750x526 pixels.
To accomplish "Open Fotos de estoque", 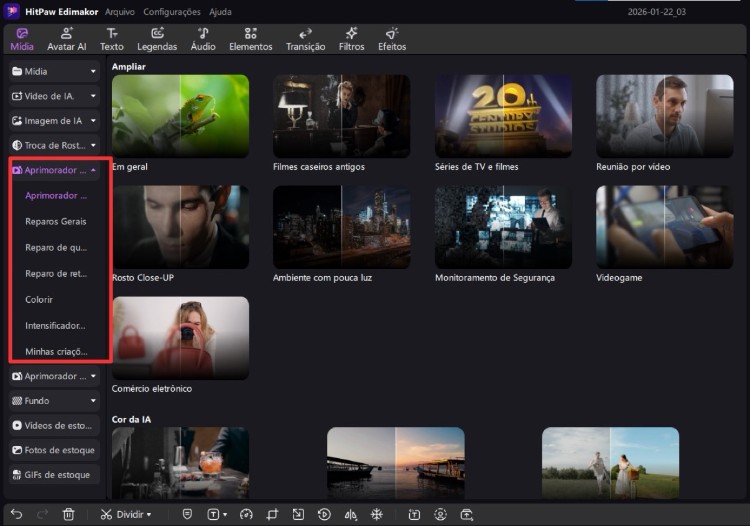I will pyautogui.click(x=54, y=450).
